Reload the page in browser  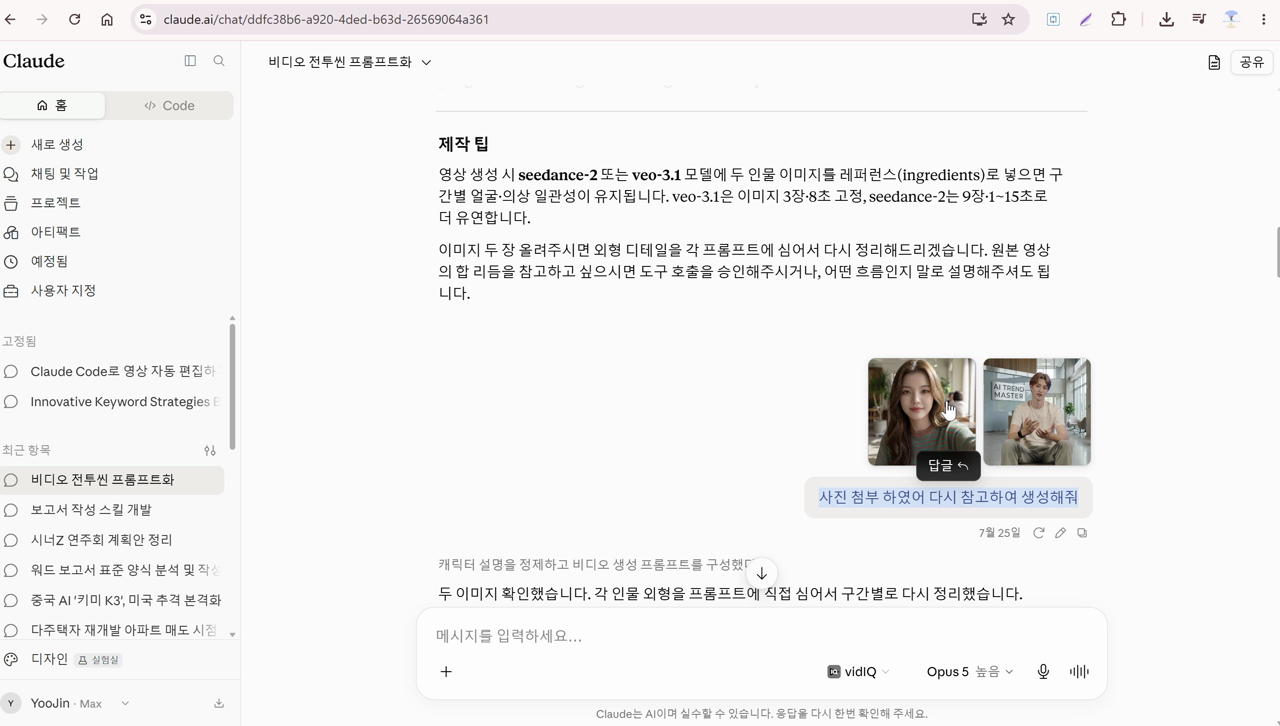coord(74,19)
